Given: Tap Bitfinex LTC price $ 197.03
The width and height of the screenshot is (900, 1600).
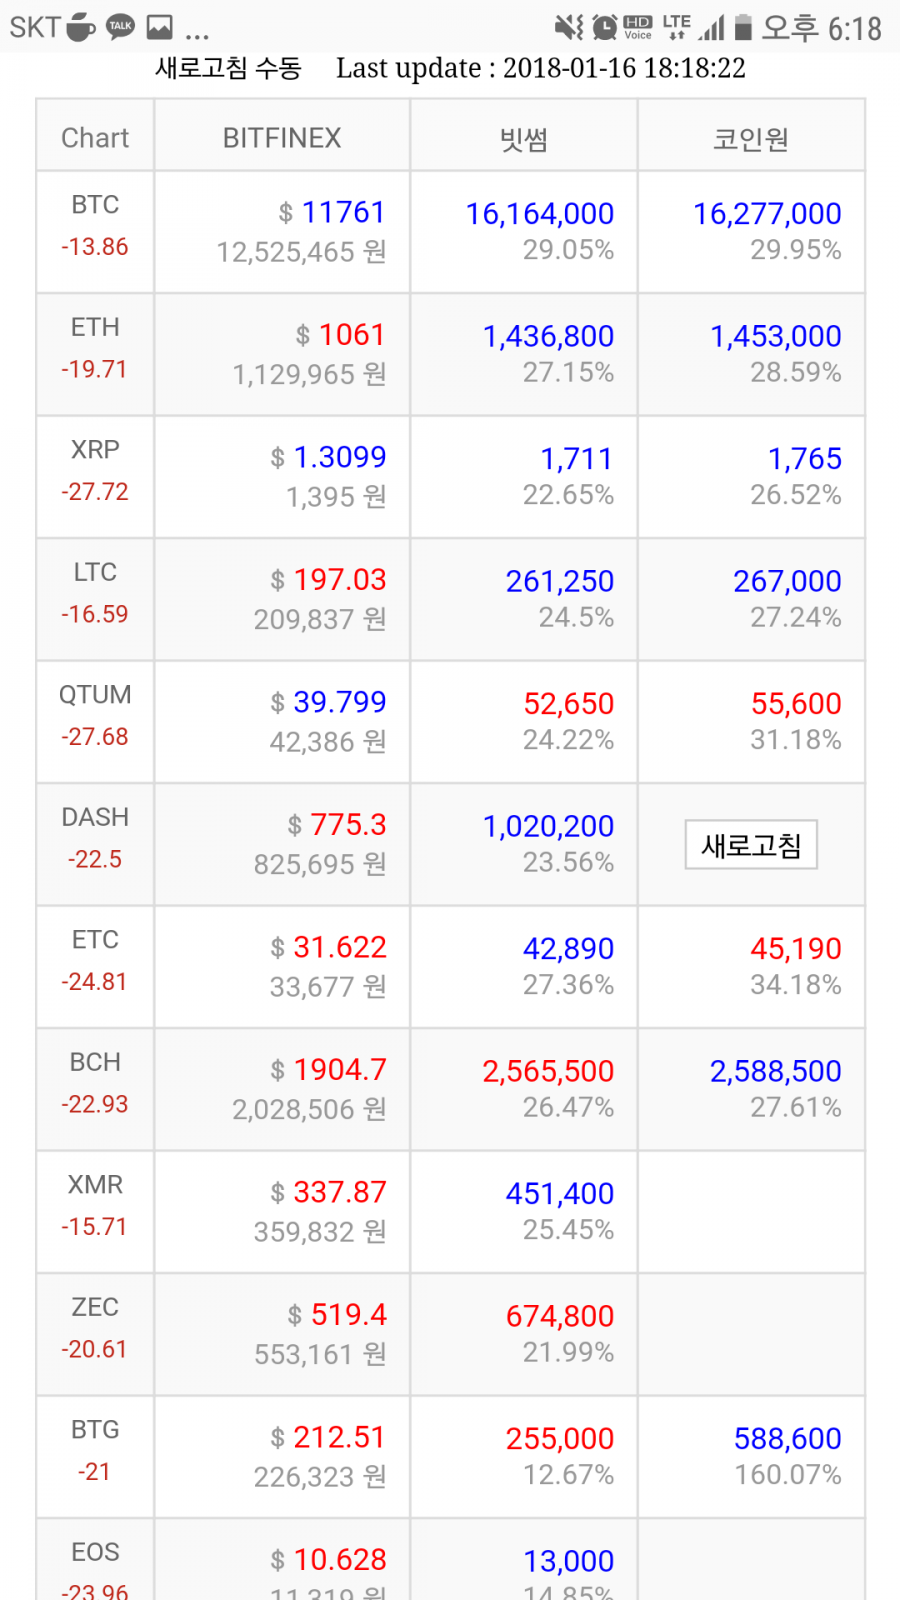Looking at the screenshot, I should click(x=328, y=579).
